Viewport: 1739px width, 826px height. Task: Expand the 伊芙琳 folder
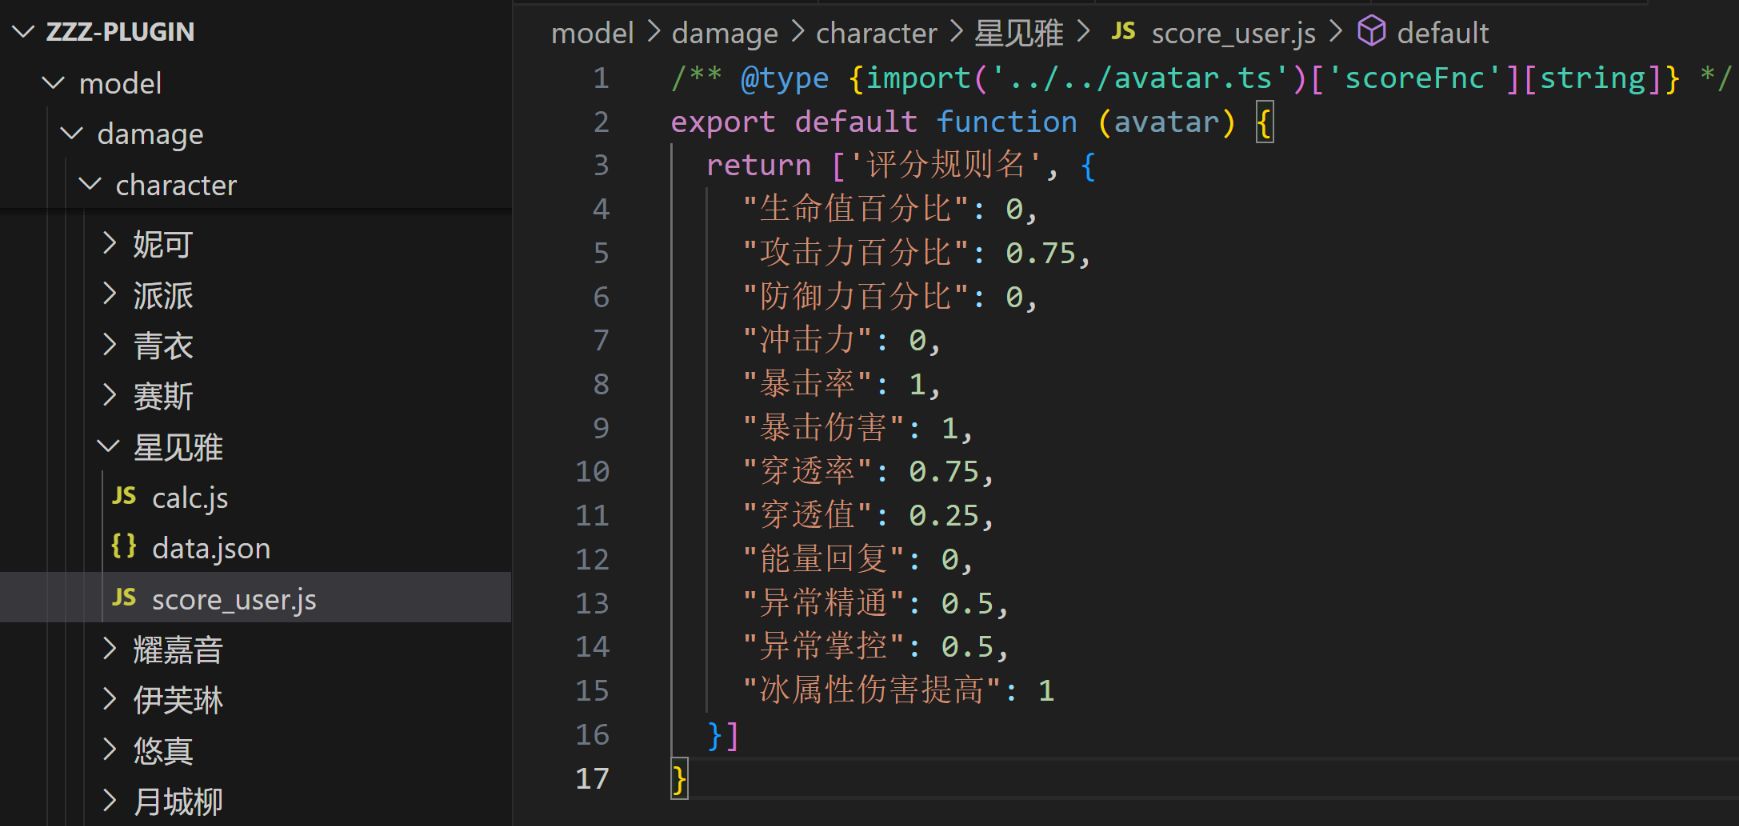pos(110,699)
